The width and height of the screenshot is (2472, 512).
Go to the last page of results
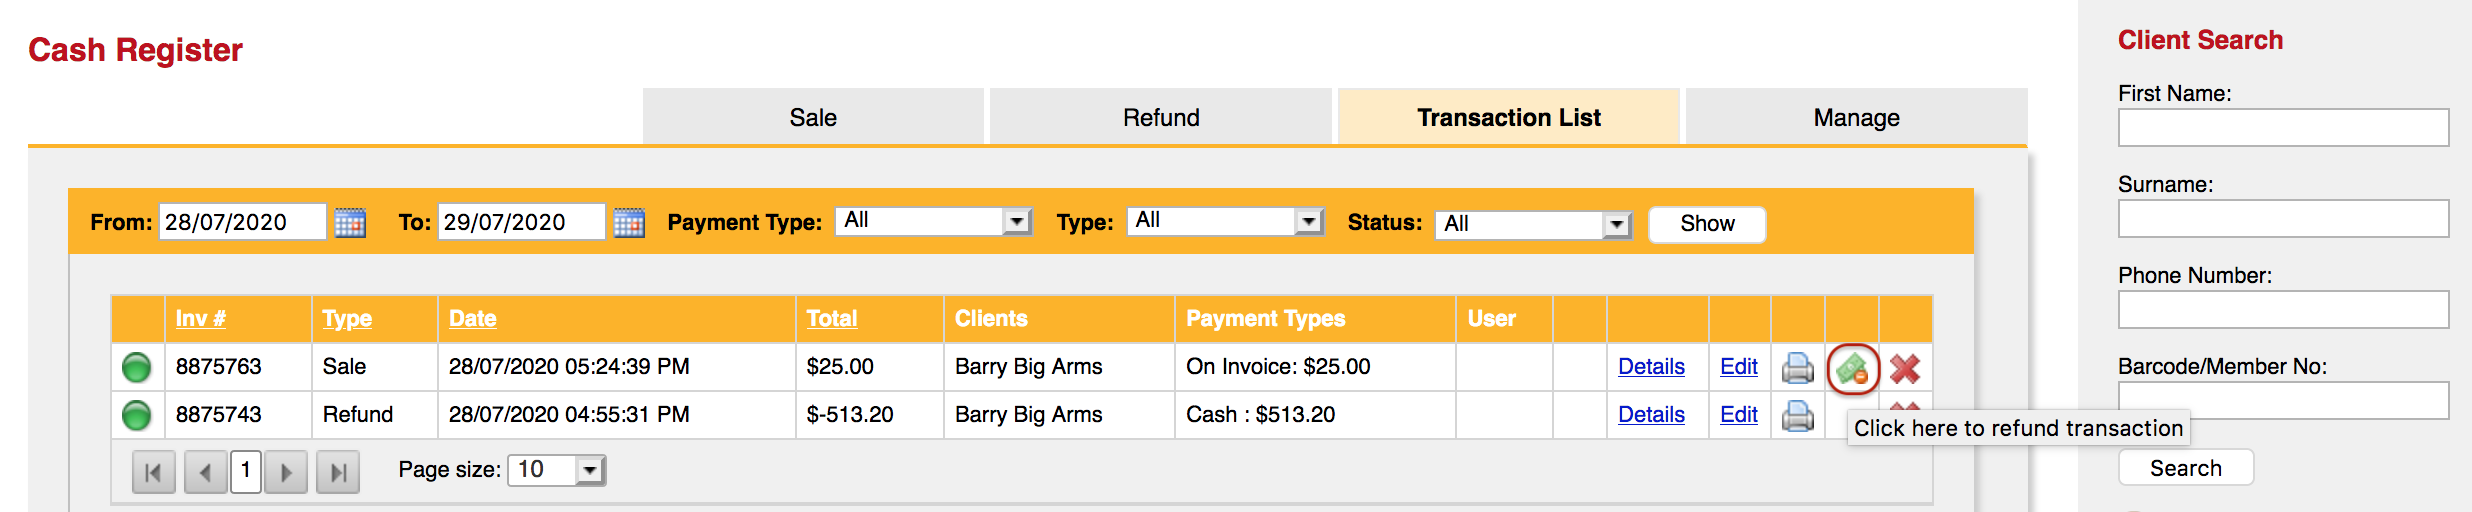click(338, 472)
